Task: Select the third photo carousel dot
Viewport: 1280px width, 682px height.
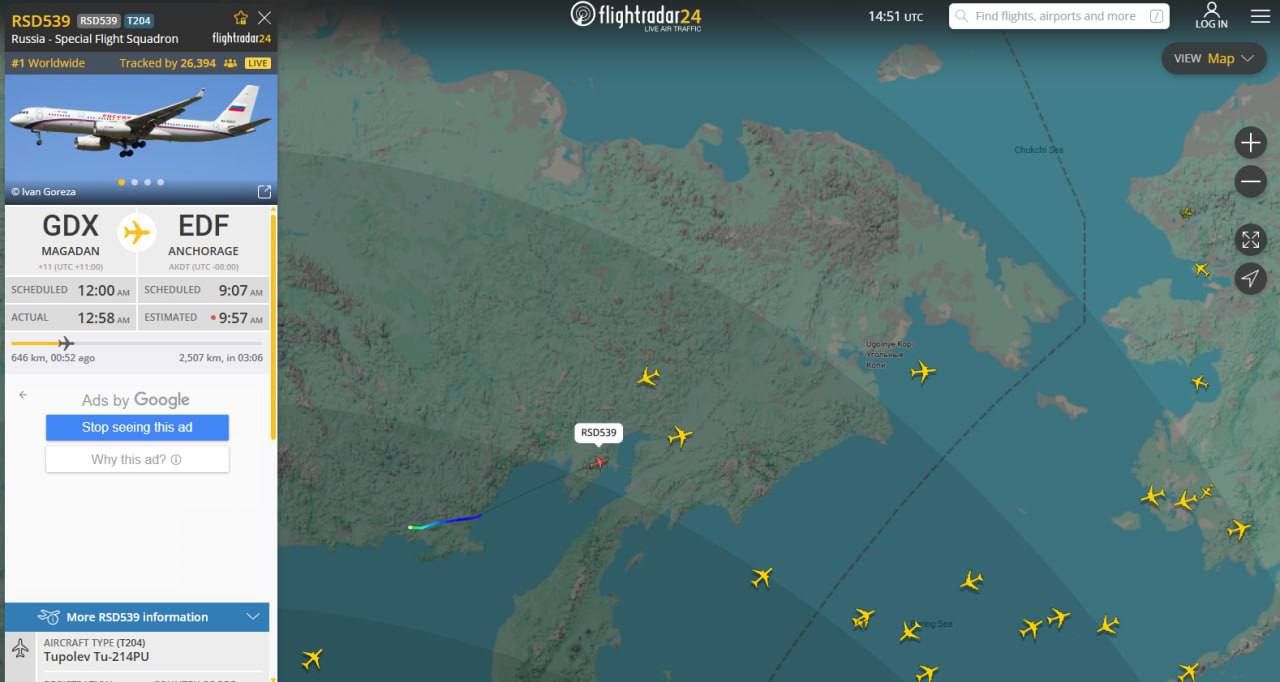Action: 148,182
